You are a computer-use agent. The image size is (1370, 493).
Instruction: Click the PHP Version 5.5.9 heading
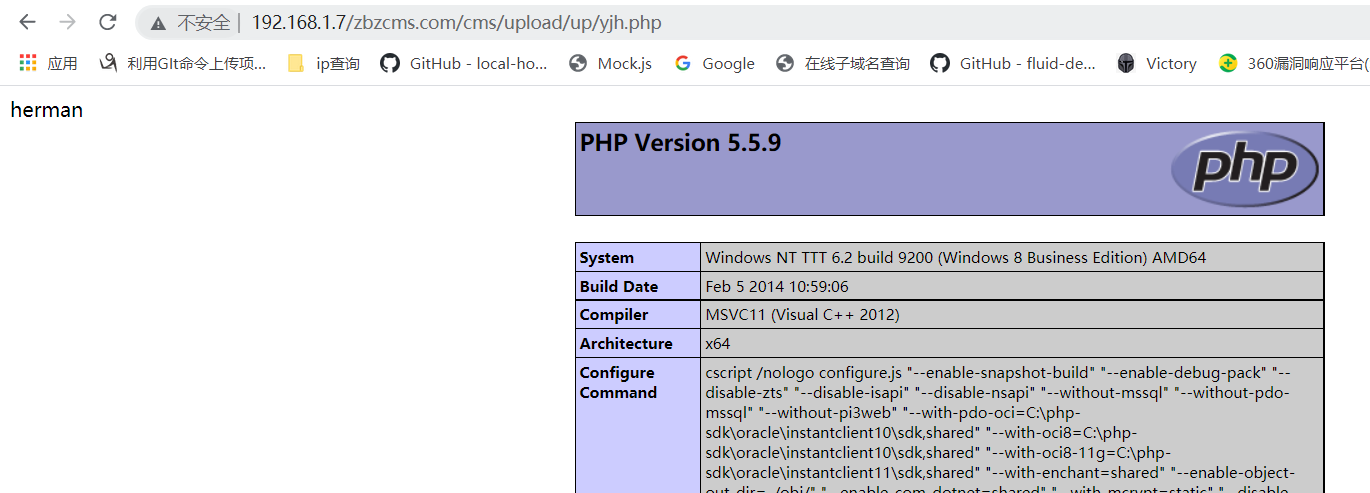pyautogui.click(x=680, y=143)
